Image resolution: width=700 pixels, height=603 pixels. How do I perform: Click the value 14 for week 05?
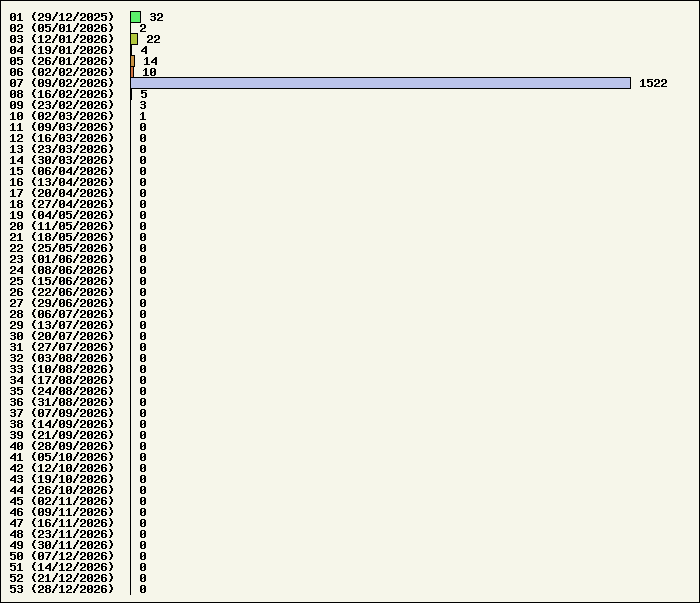coord(150,61)
